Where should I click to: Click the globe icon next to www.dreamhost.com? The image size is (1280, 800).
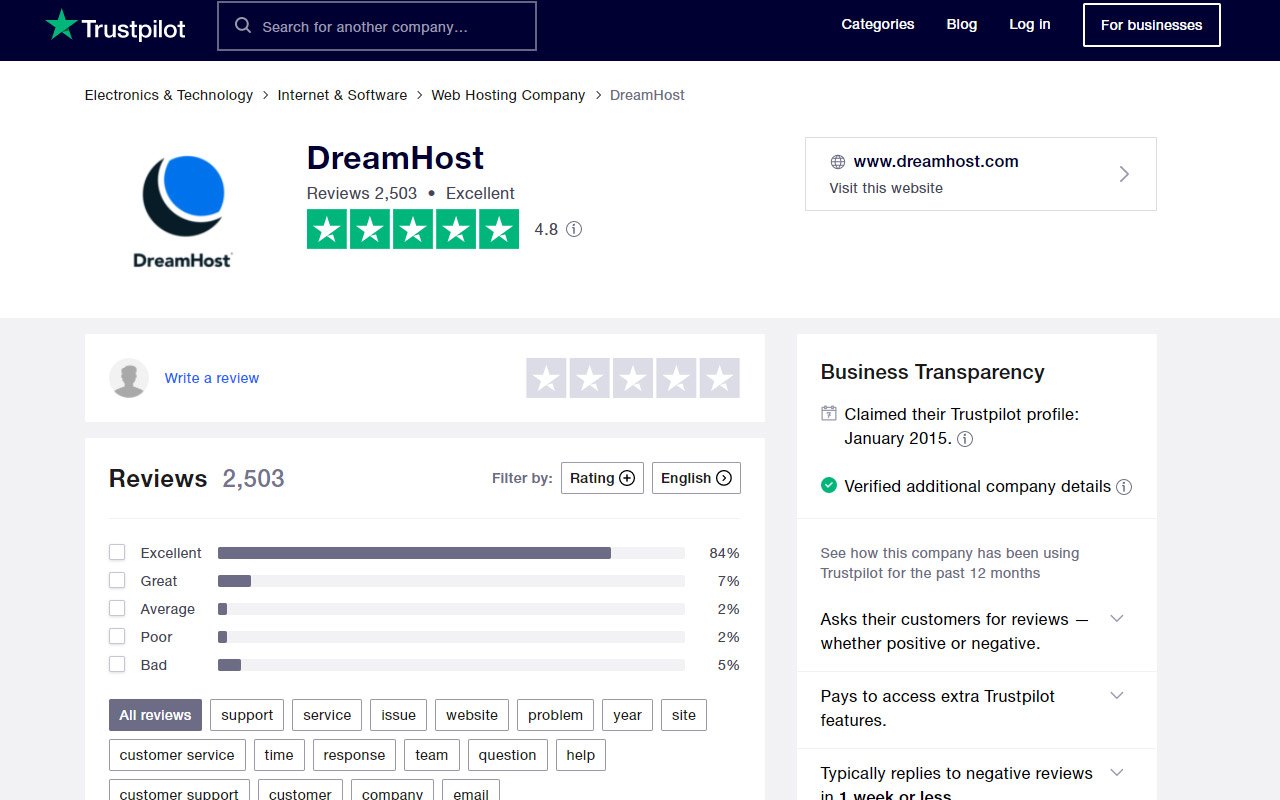tap(838, 162)
